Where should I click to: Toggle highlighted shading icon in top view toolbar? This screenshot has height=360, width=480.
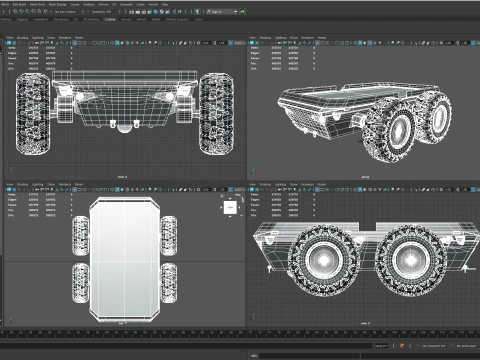pos(117,189)
